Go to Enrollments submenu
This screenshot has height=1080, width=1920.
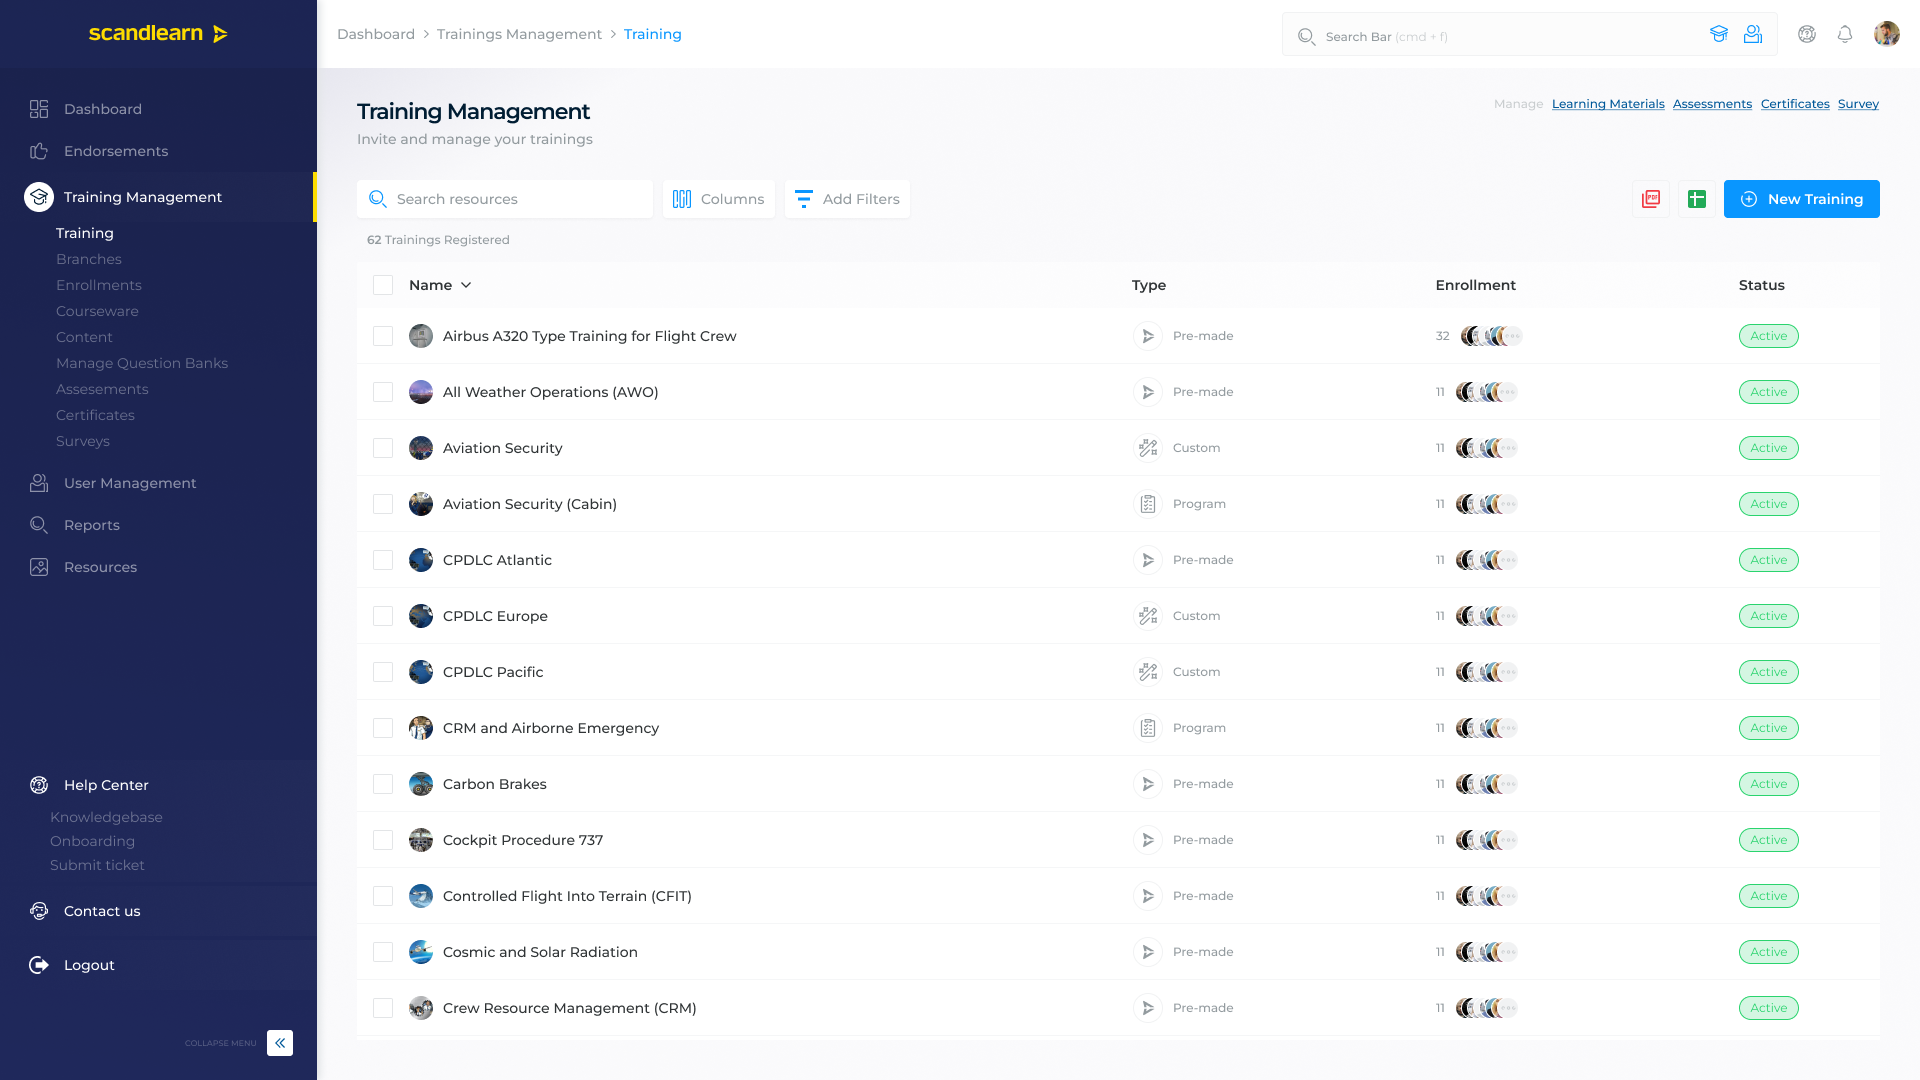click(99, 285)
